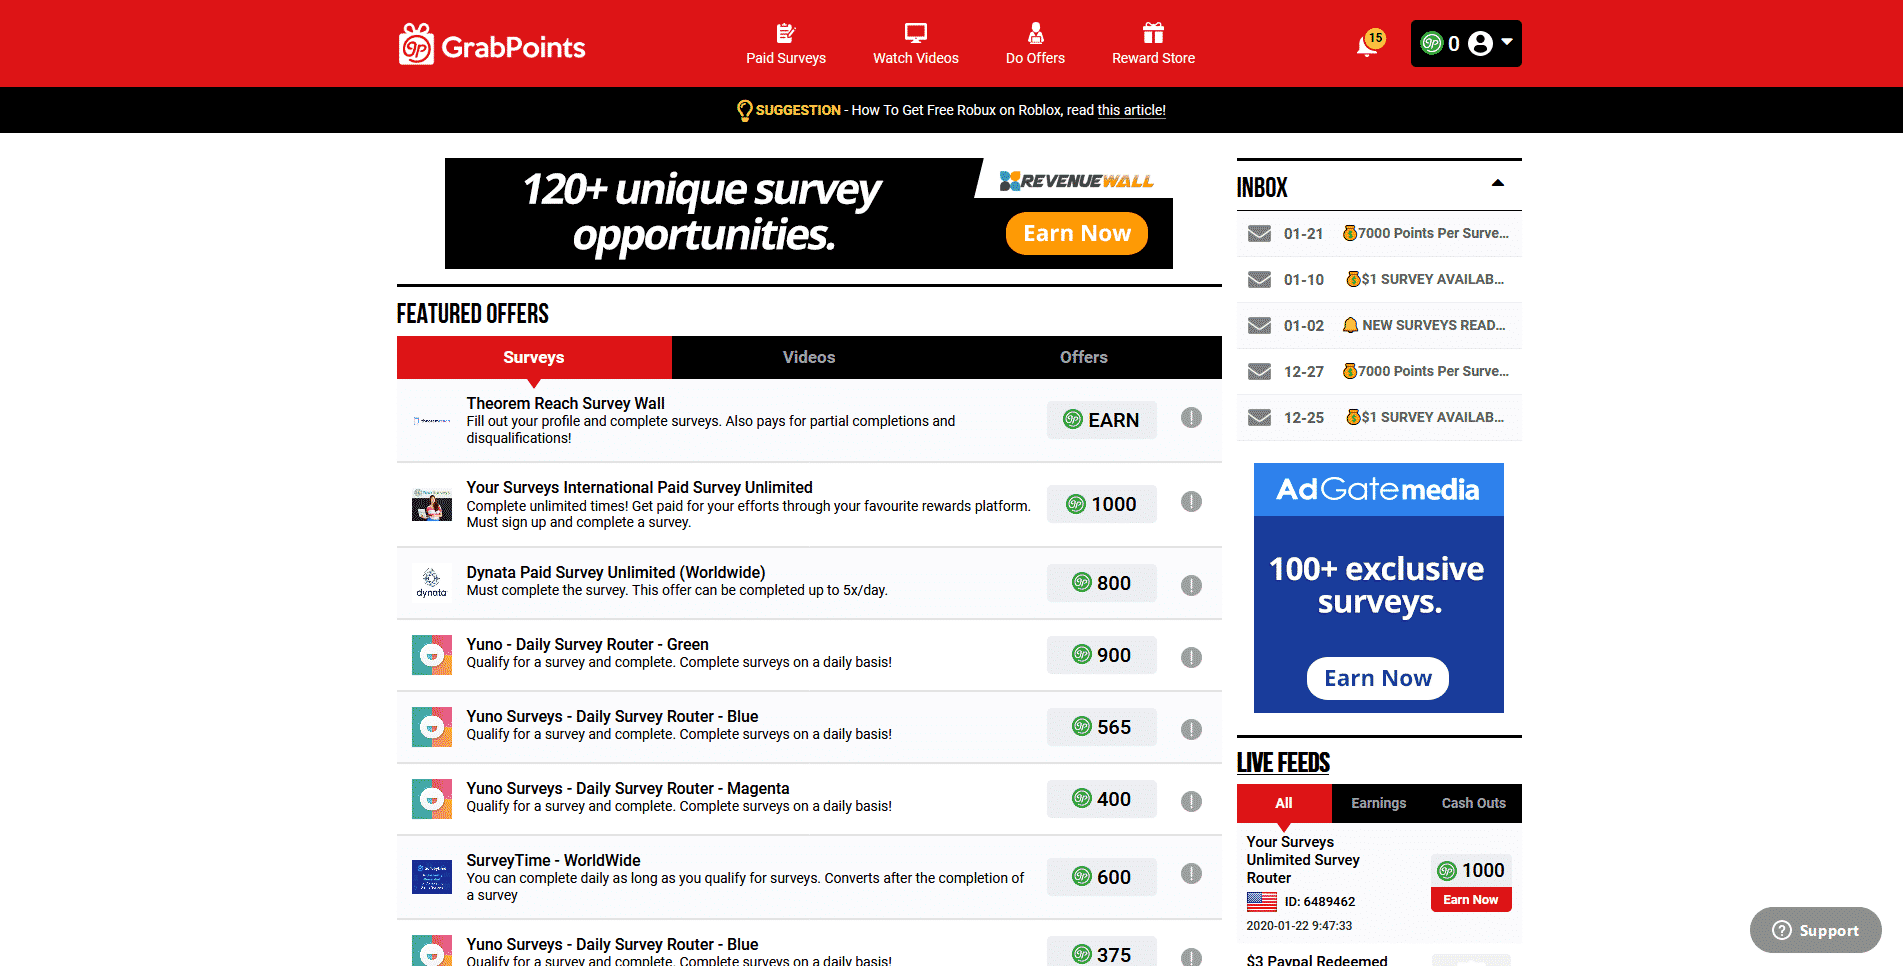Read the 12-25 '$1 SURVEY AVAILAB...' message
Screen dimensions: 1903x966
pyautogui.click(x=1425, y=417)
